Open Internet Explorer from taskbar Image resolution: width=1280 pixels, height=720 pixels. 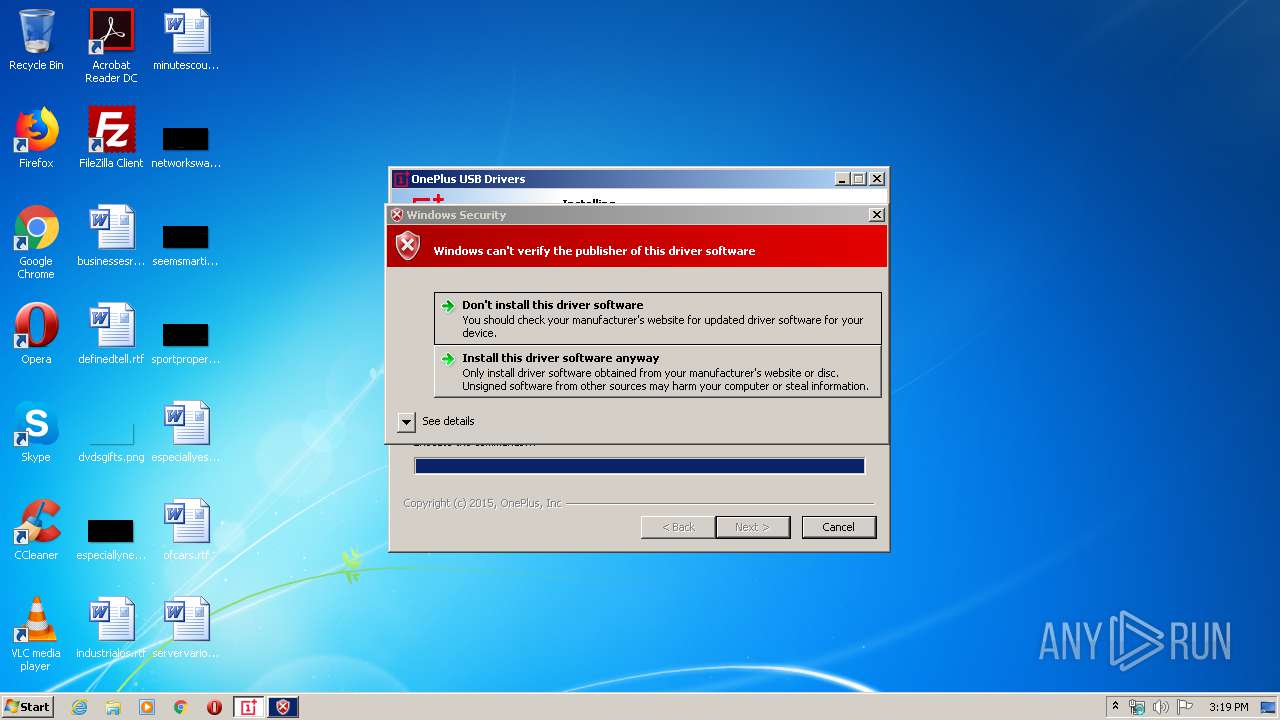coord(80,707)
